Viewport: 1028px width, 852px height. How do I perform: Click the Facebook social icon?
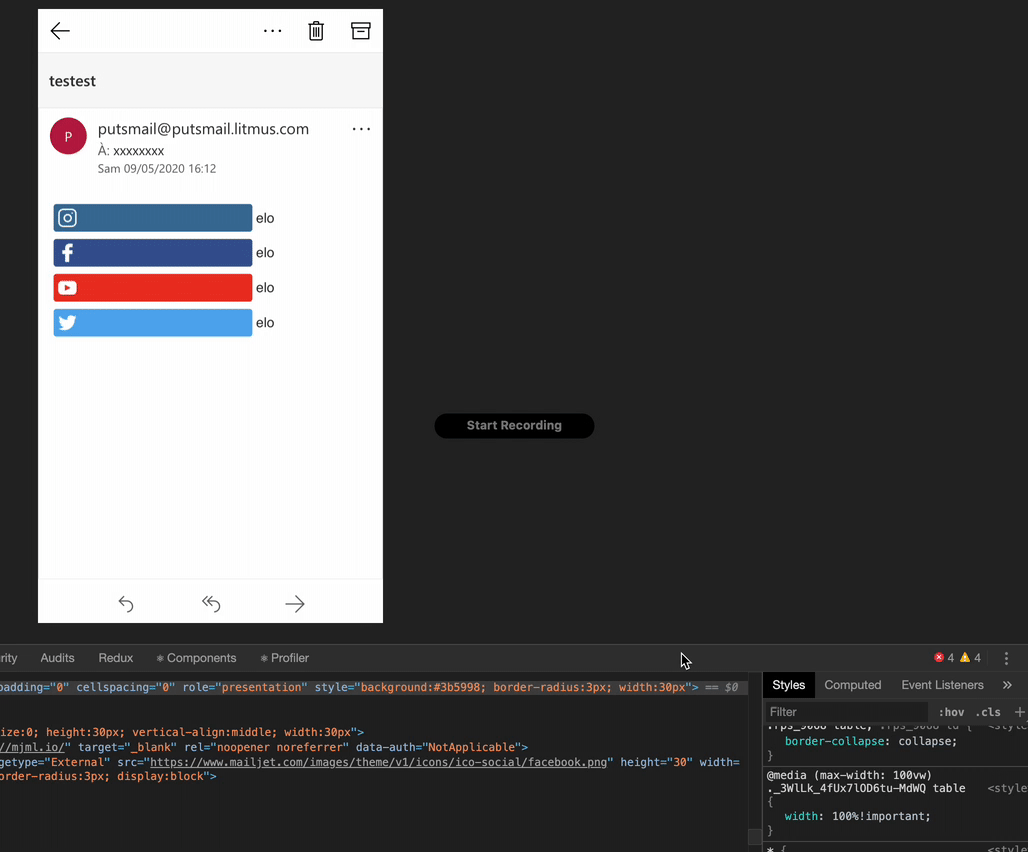(68, 253)
